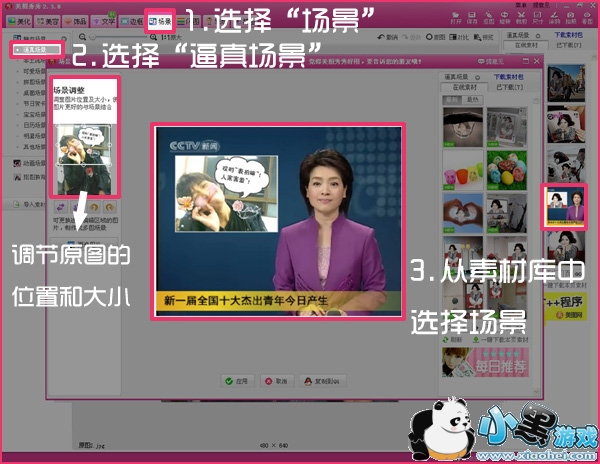Choose the CCTV news scene thumbnail
This screenshot has height=464, width=600.
[x=565, y=207]
